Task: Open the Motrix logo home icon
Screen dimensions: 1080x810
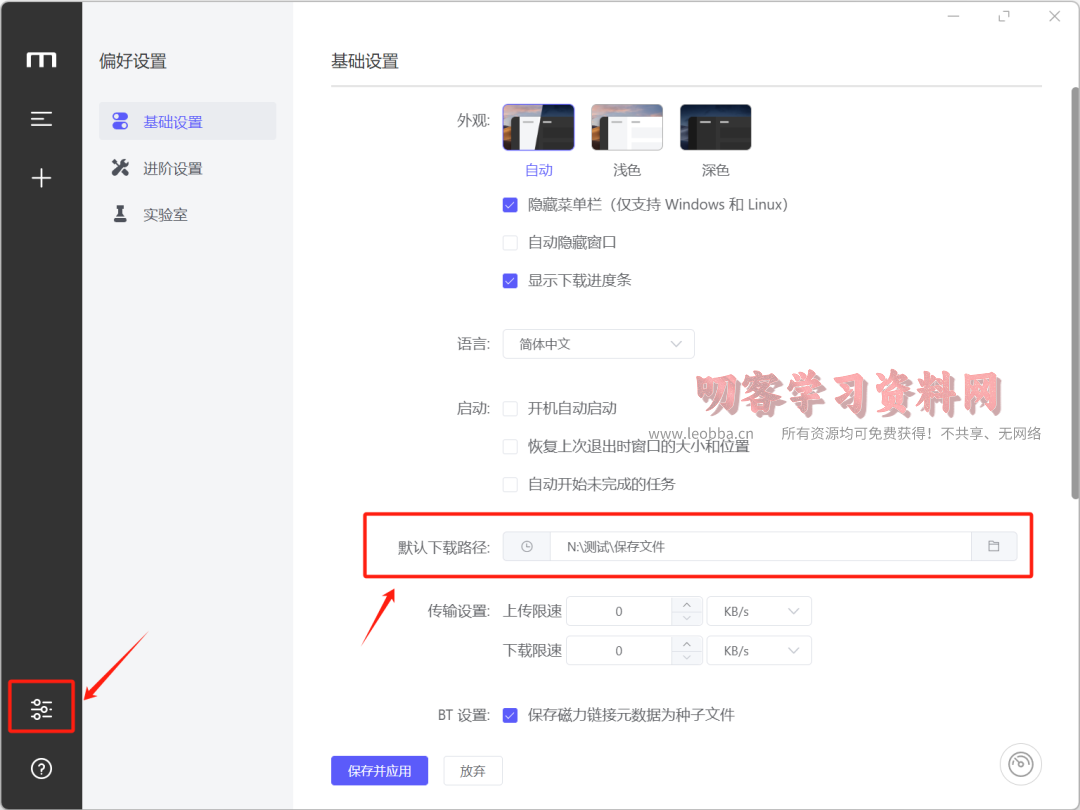Action: click(x=41, y=59)
